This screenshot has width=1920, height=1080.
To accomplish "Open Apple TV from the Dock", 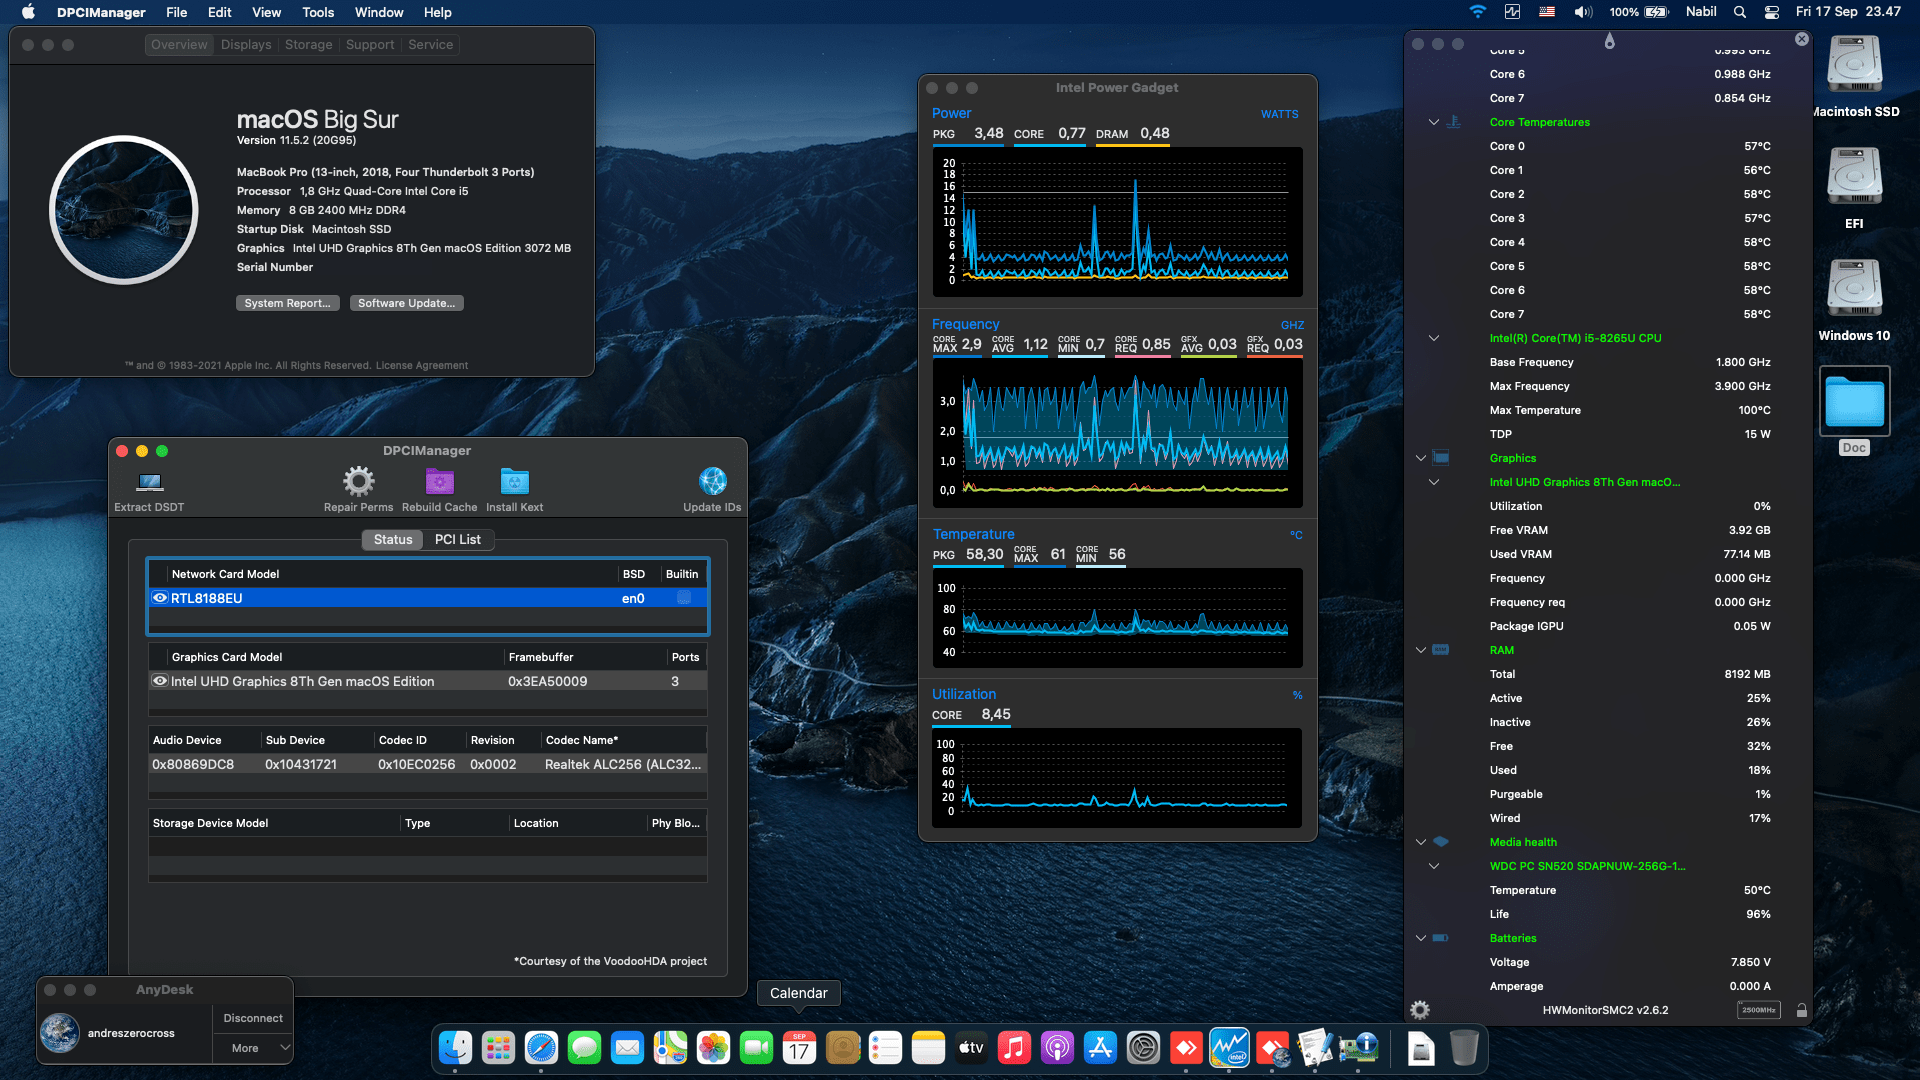I will tap(971, 1048).
